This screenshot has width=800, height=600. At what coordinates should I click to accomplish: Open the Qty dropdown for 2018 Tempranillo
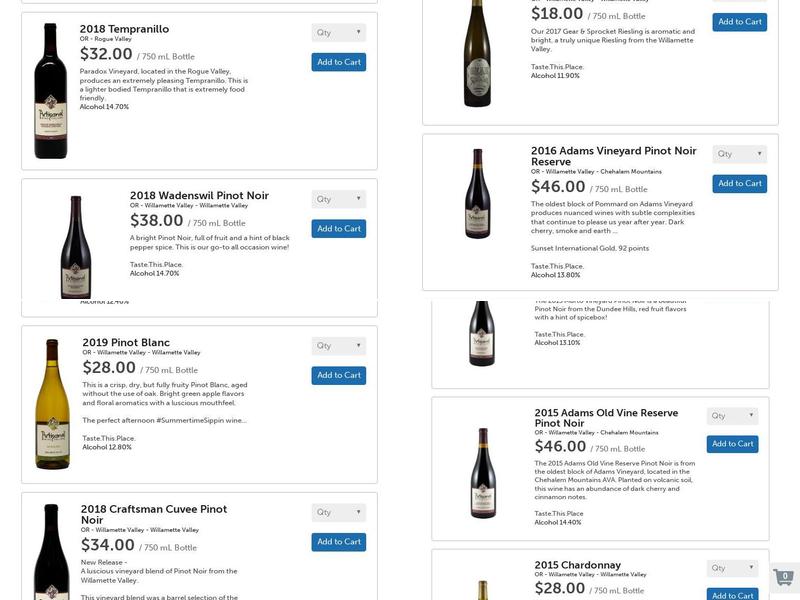point(337,32)
